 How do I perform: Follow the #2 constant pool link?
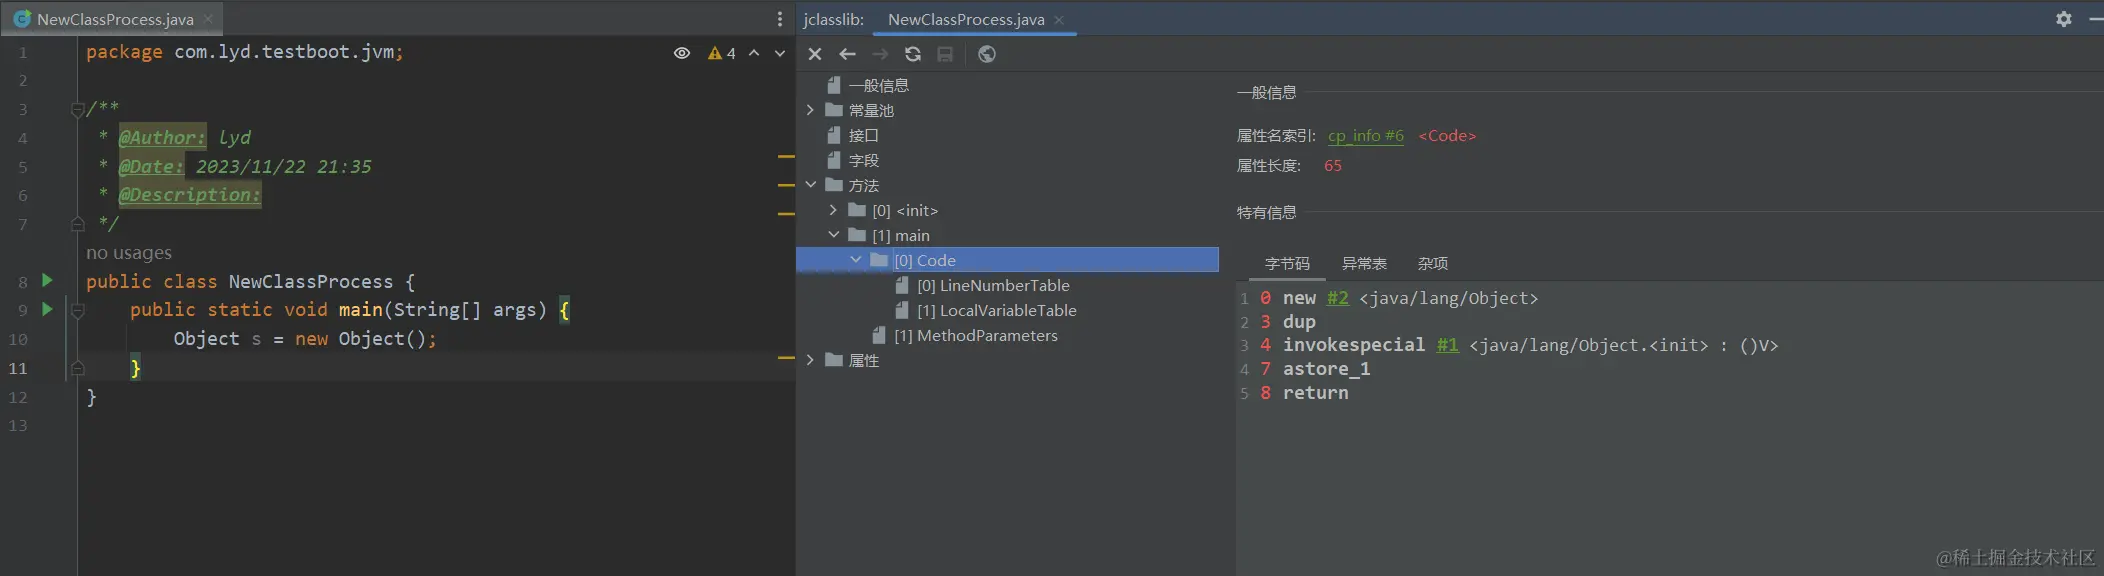1337,298
